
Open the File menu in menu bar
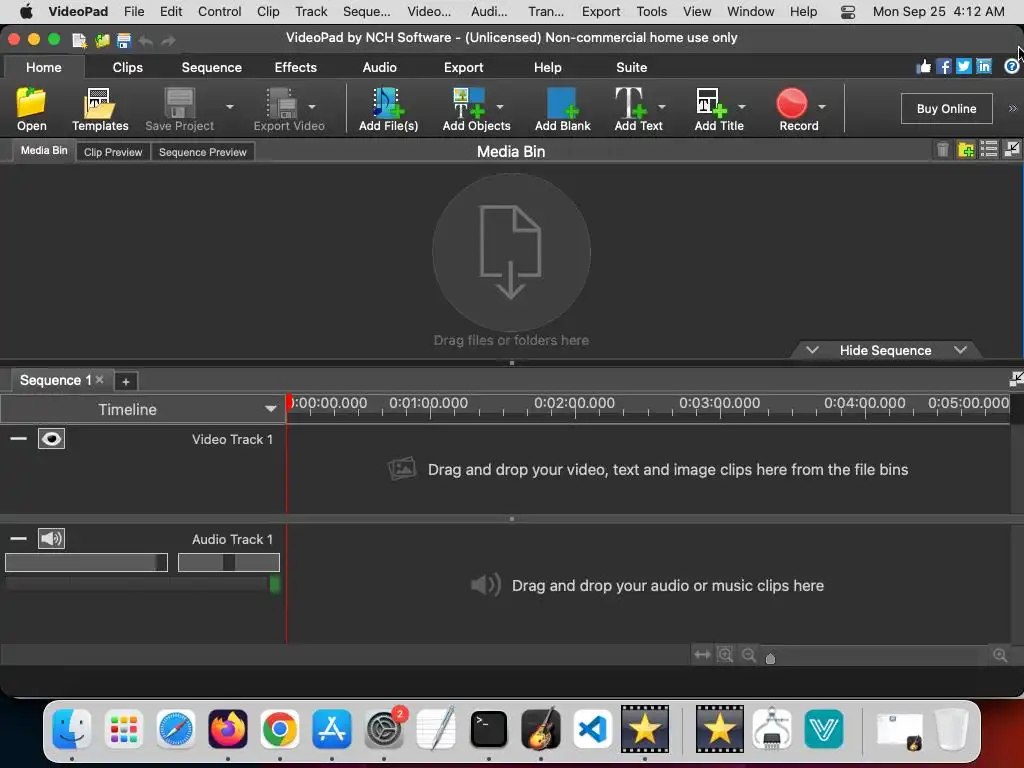(134, 12)
